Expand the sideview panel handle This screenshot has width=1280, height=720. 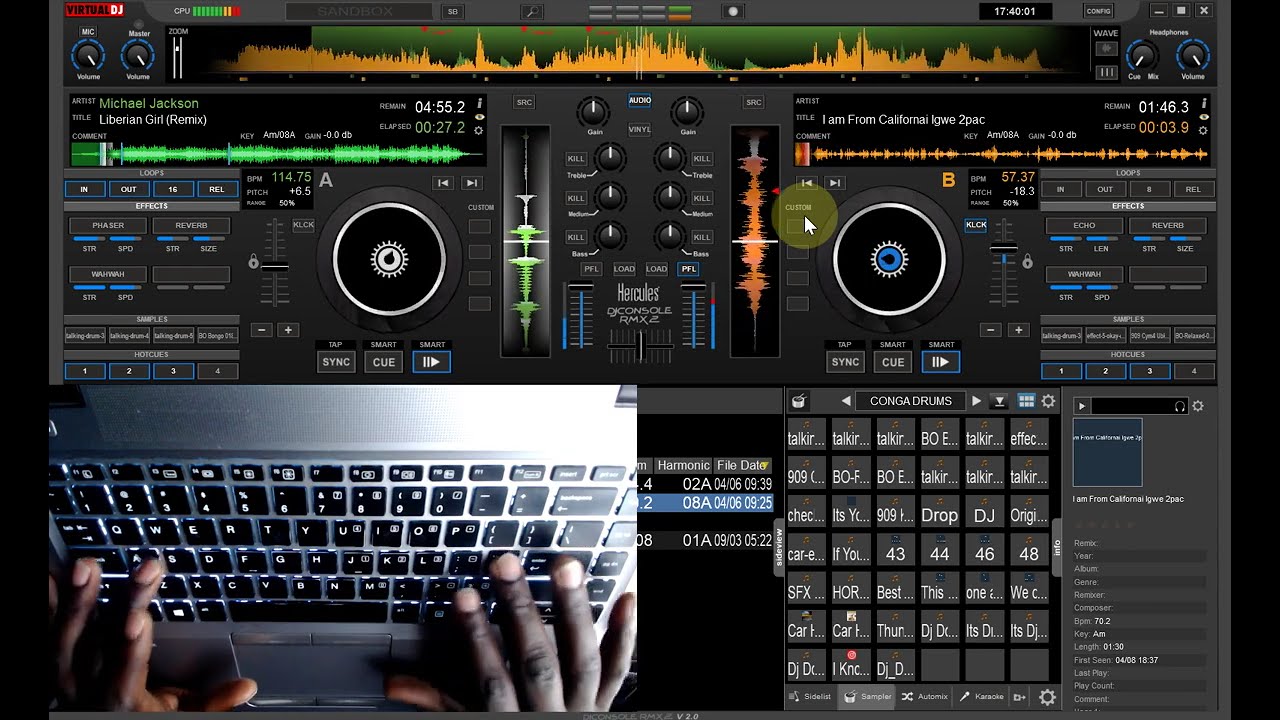click(x=779, y=548)
